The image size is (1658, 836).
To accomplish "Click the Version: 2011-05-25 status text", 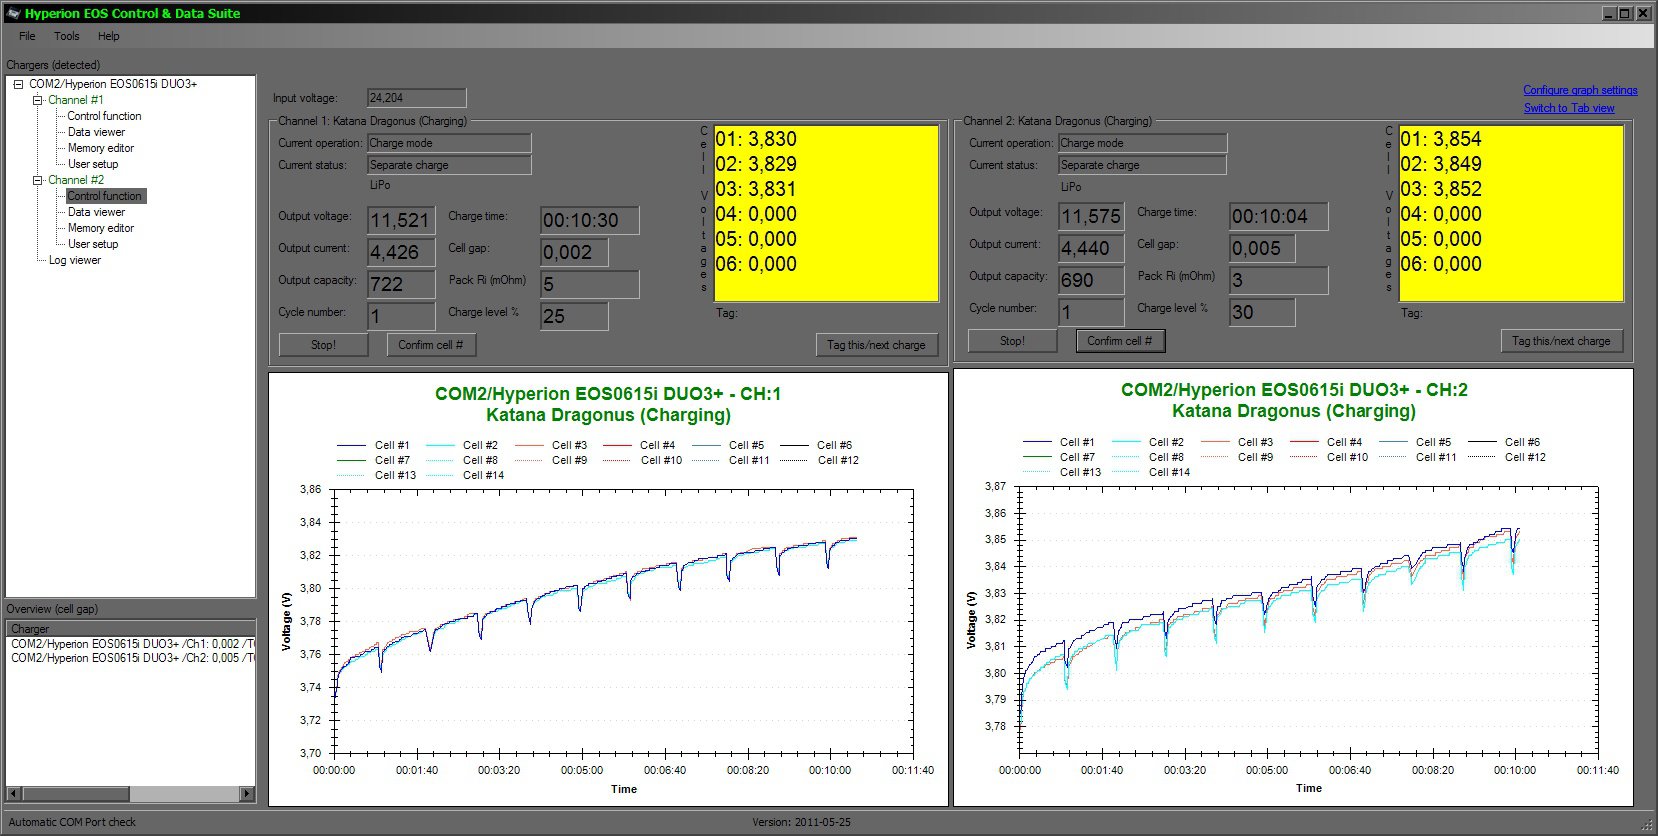I will (801, 822).
